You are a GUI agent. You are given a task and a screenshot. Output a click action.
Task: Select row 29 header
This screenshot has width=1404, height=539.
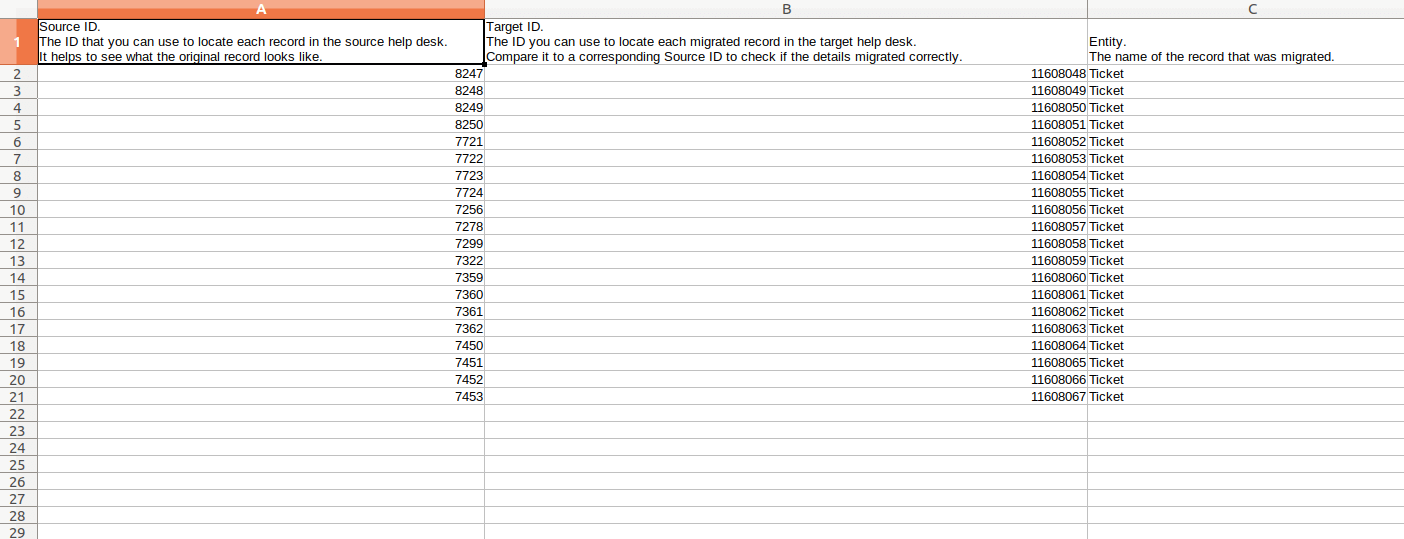tap(18, 532)
